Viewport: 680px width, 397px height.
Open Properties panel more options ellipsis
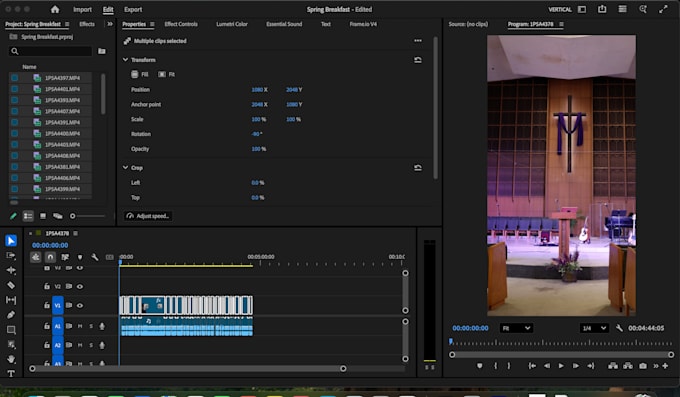pyautogui.click(x=418, y=40)
